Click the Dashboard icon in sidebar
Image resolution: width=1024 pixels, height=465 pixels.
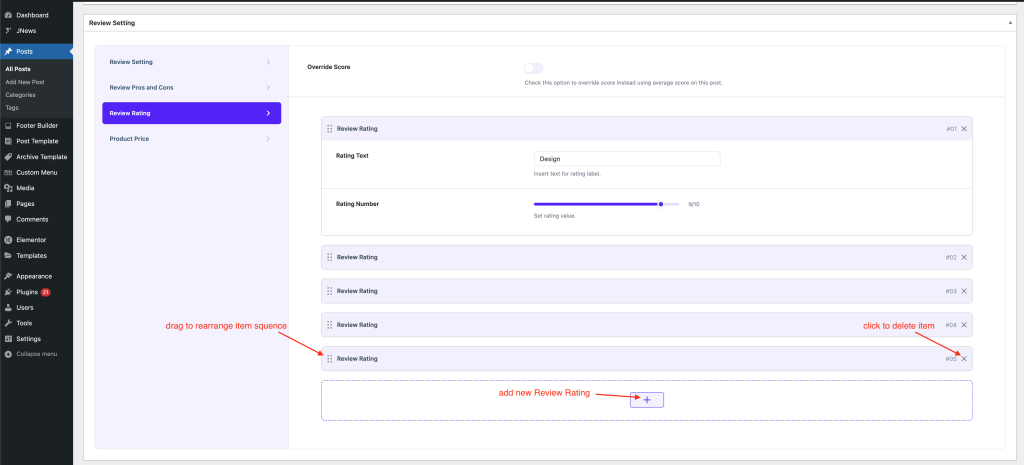coord(9,16)
